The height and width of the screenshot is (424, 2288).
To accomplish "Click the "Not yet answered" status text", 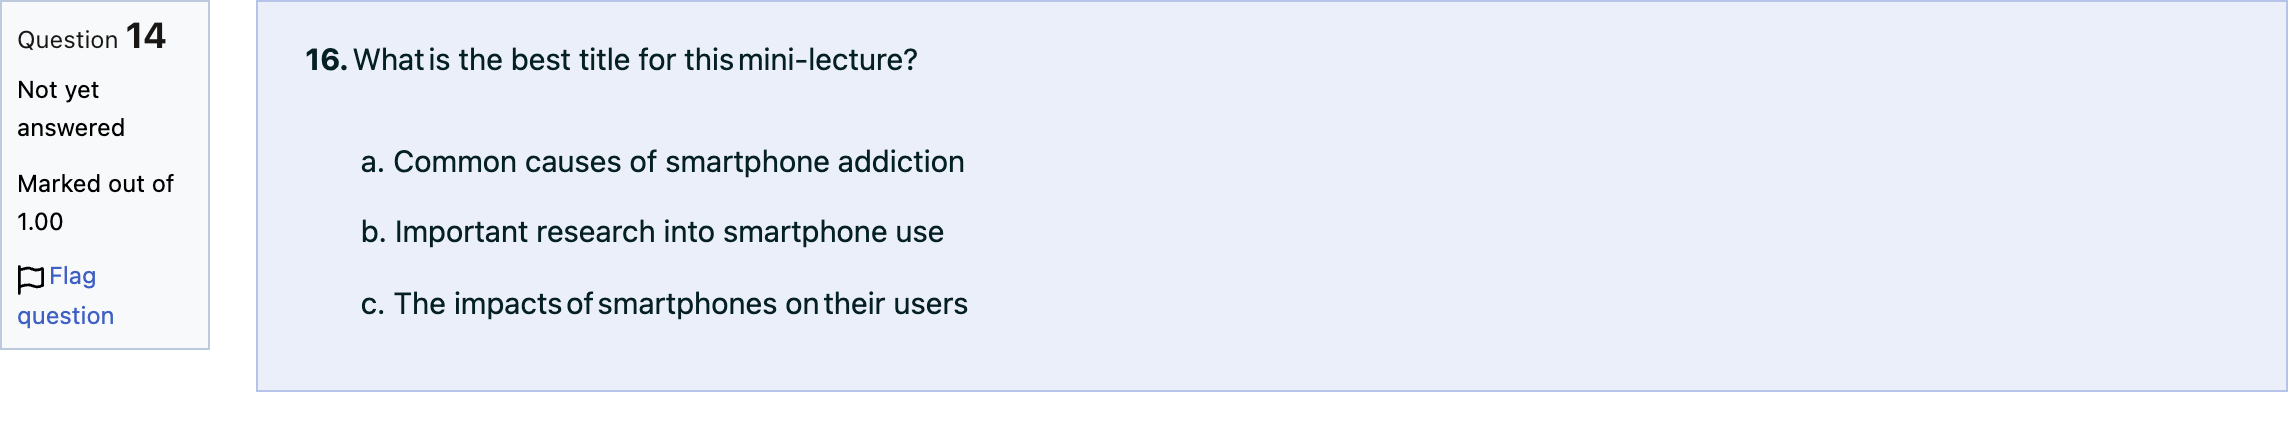I will click(71, 109).
